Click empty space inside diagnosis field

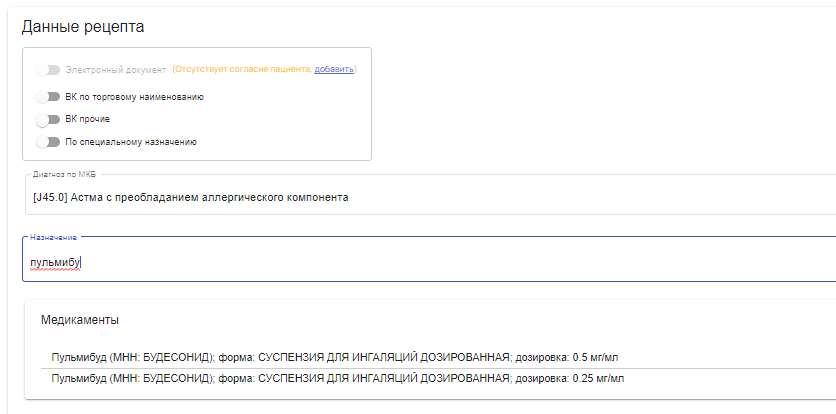[x=586, y=197]
